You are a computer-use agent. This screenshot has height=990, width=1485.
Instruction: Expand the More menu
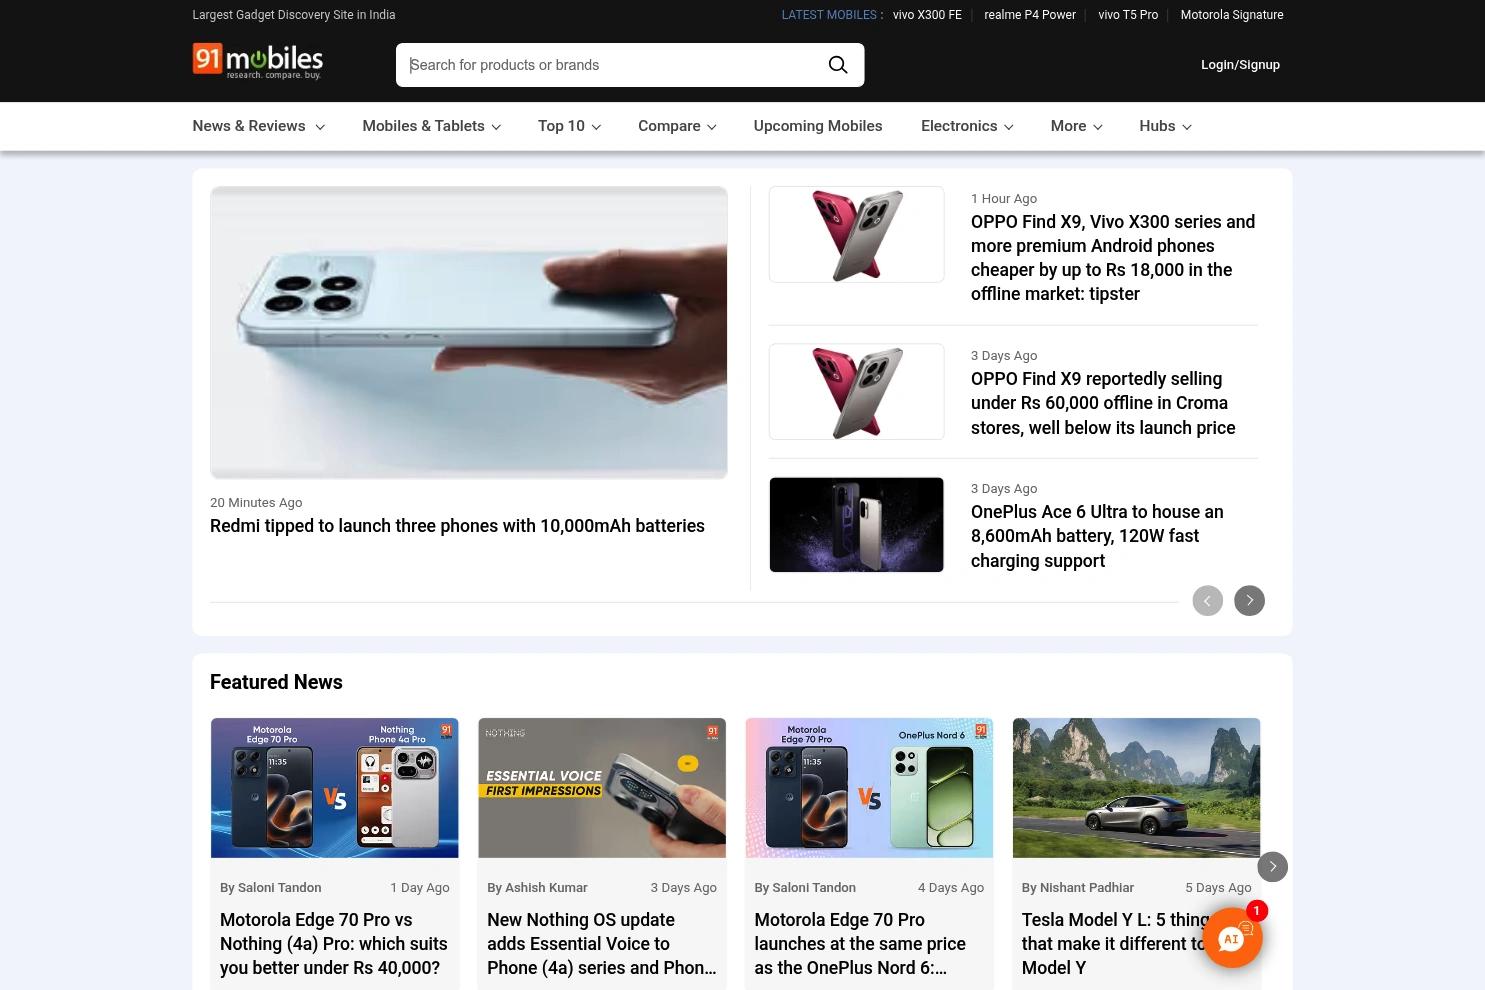(x=1076, y=126)
